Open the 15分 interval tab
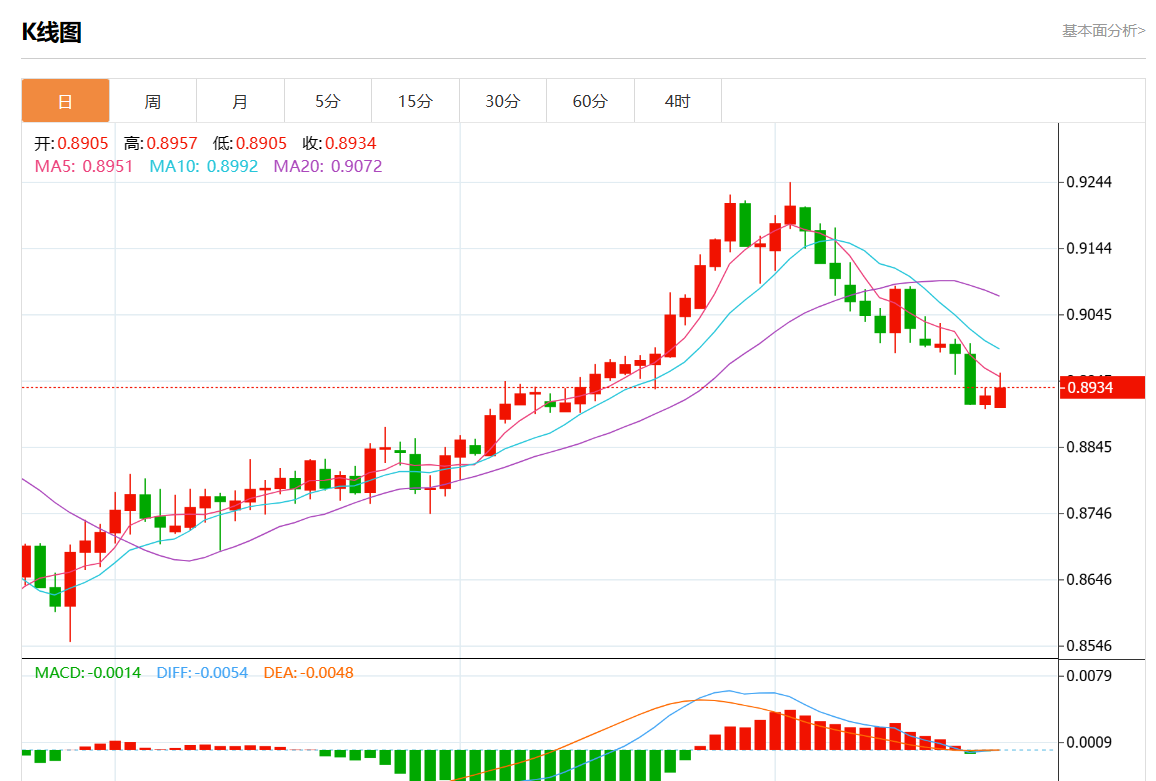Viewport: 1156px width, 781px height. (416, 101)
